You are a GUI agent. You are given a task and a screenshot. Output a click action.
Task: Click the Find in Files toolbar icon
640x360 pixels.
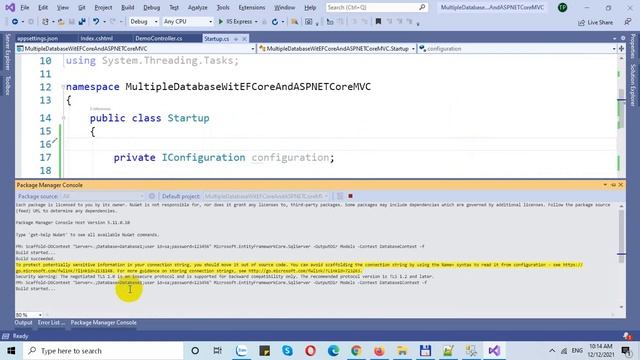point(294,22)
